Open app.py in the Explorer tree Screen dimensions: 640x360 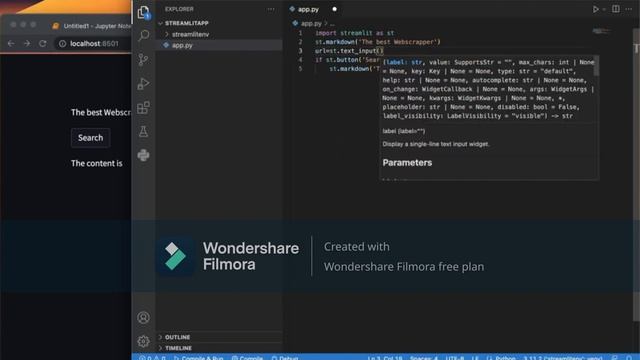(182, 45)
